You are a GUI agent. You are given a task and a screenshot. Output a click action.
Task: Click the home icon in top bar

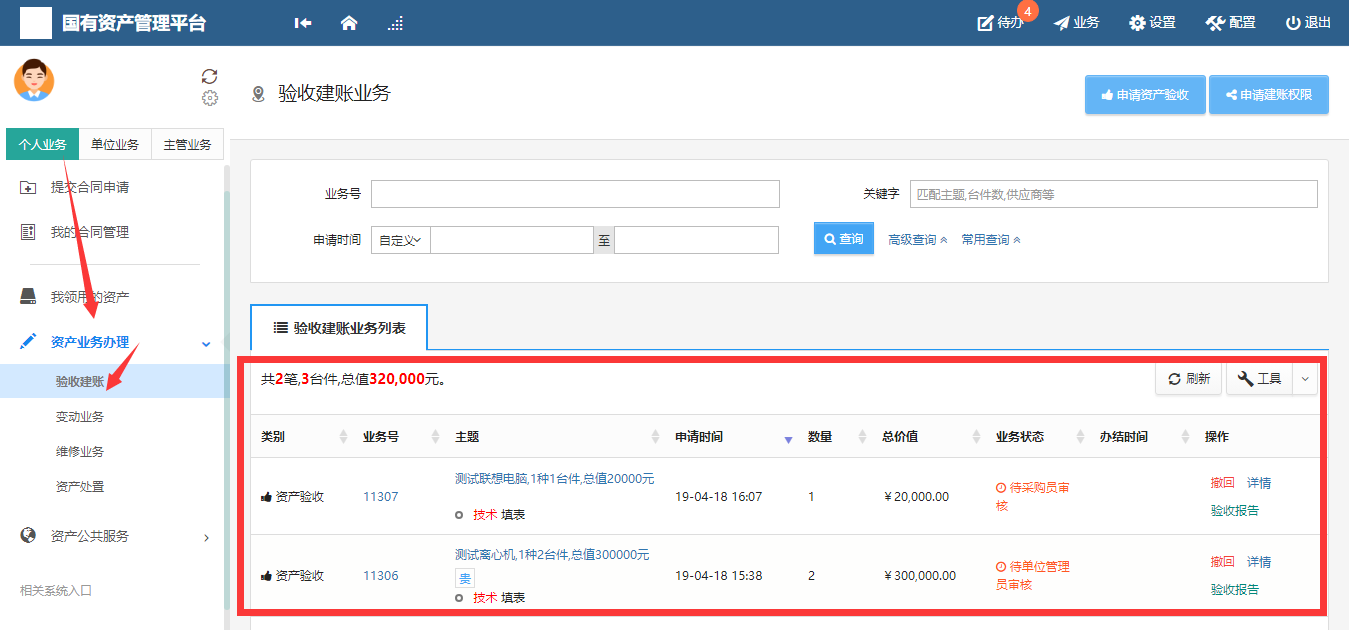tap(349, 23)
